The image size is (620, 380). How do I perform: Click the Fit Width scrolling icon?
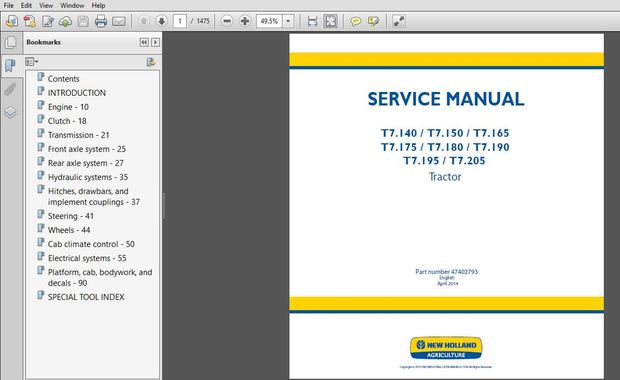(x=312, y=21)
